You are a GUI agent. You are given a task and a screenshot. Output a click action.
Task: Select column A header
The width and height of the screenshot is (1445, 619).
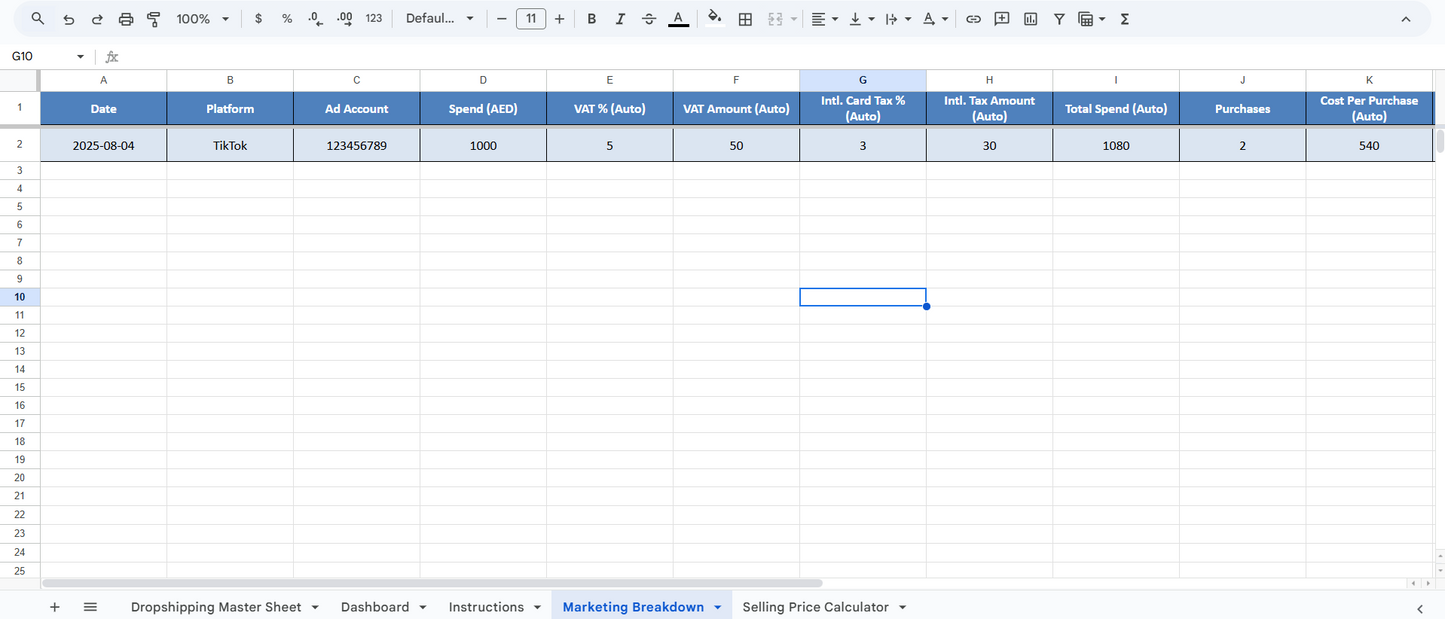click(104, 80)
